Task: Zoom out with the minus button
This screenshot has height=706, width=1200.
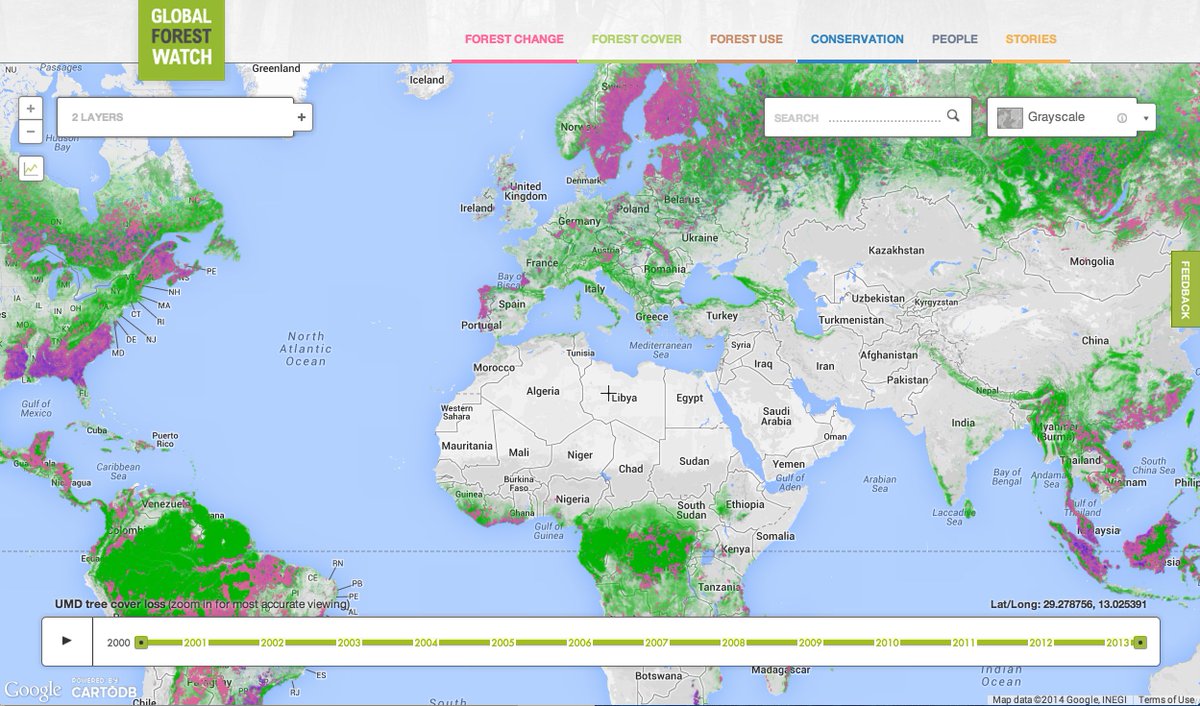Action: (31, 131)
